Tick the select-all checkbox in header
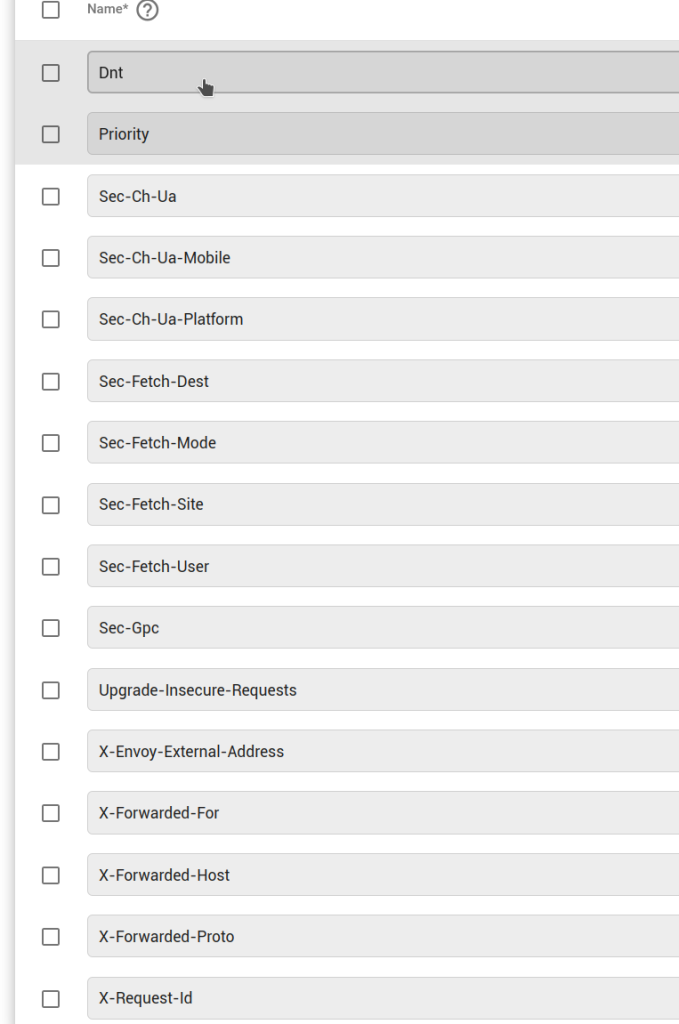 tap(51, 10)
